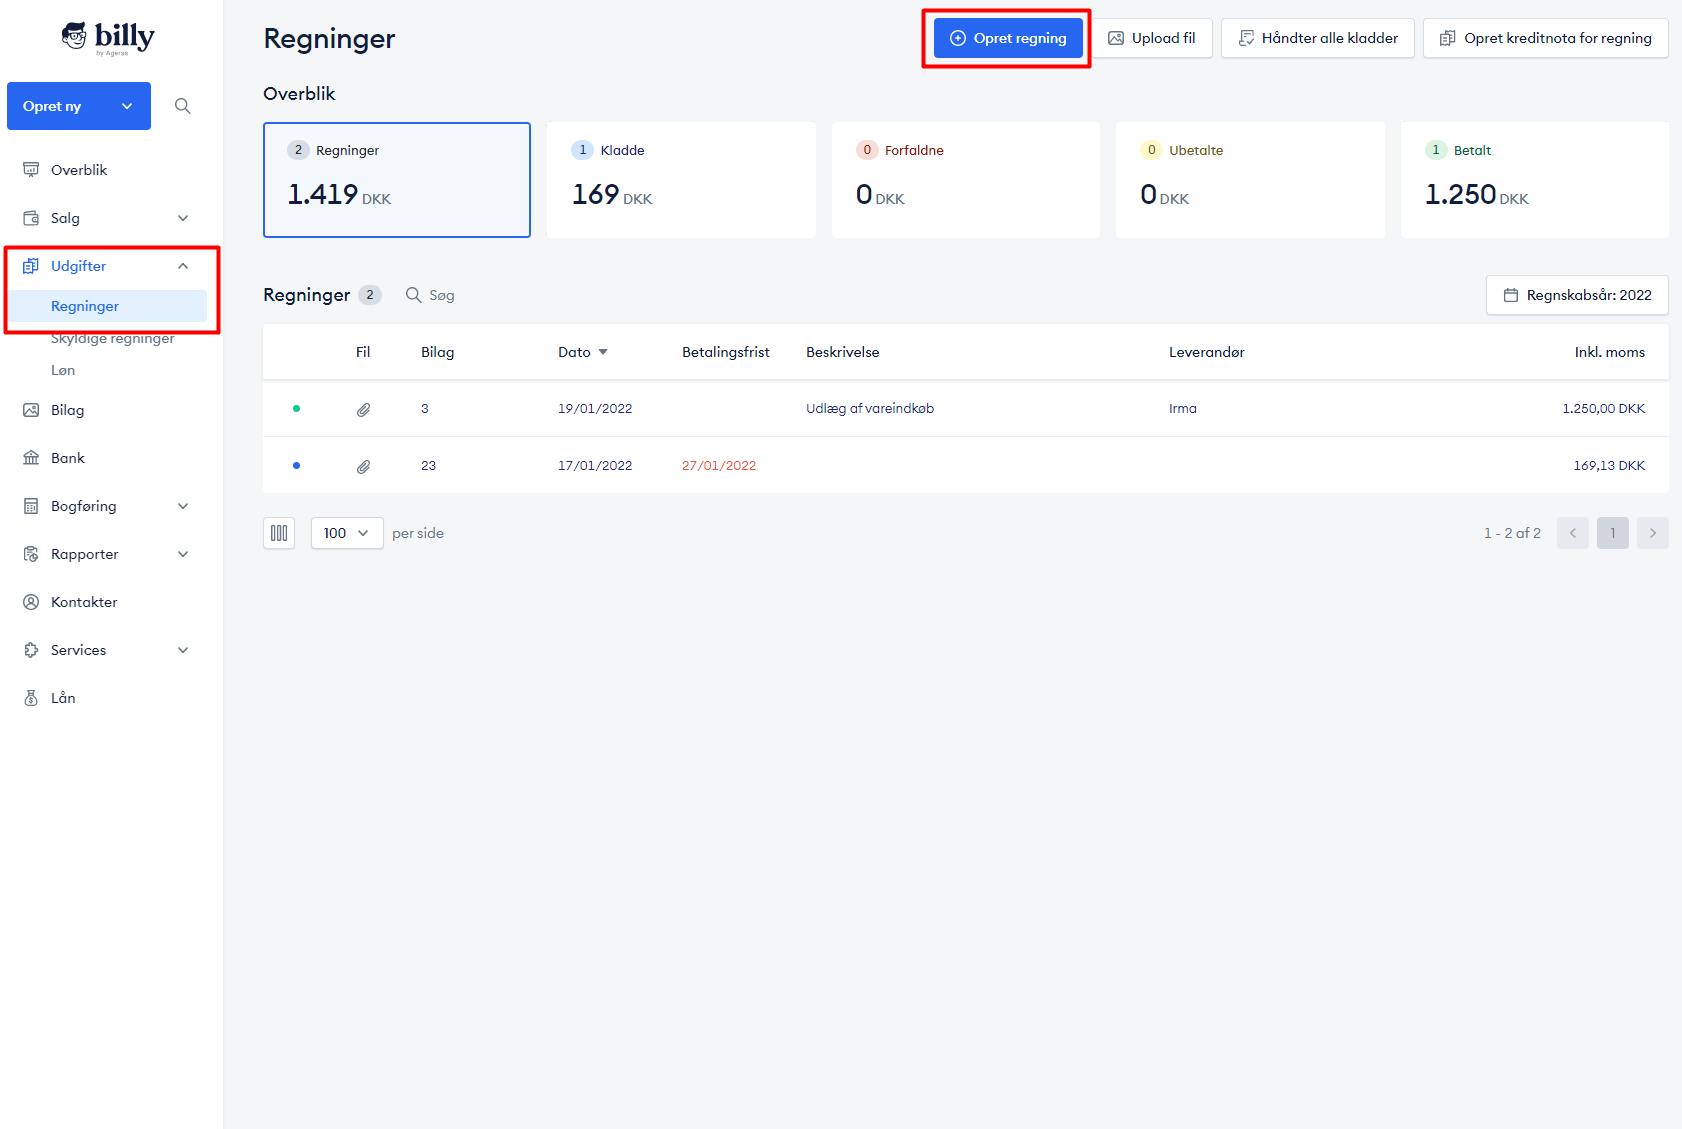Open the sidebar search magnifier icon
The width and height of the screenshot is (1682, 1129).
[x=182, y=106]
